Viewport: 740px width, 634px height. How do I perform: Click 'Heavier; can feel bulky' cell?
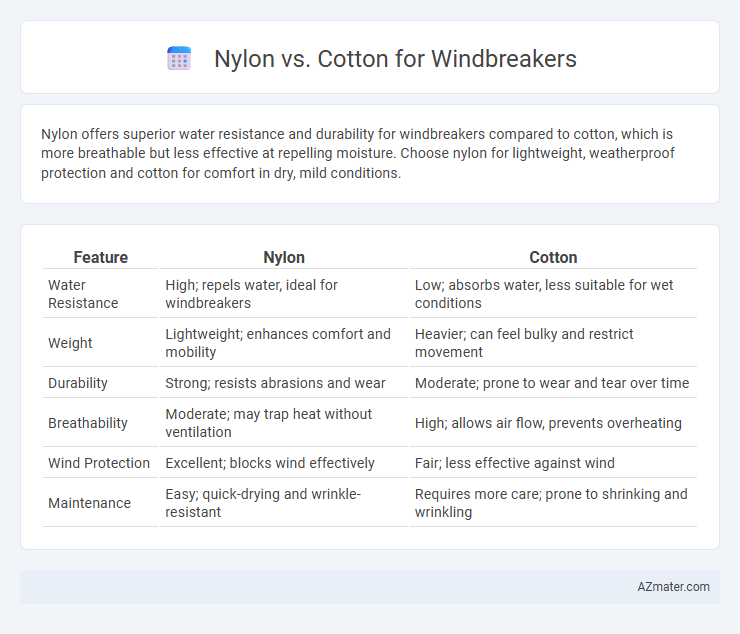tap(553, 343)
